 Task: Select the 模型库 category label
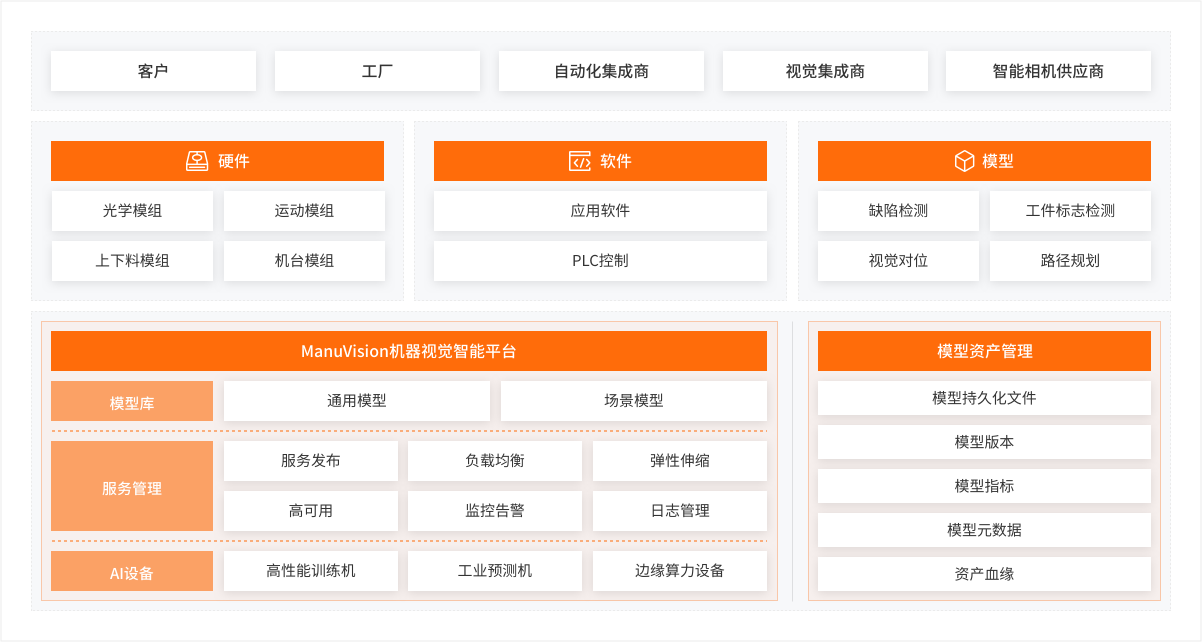[132, 401]
